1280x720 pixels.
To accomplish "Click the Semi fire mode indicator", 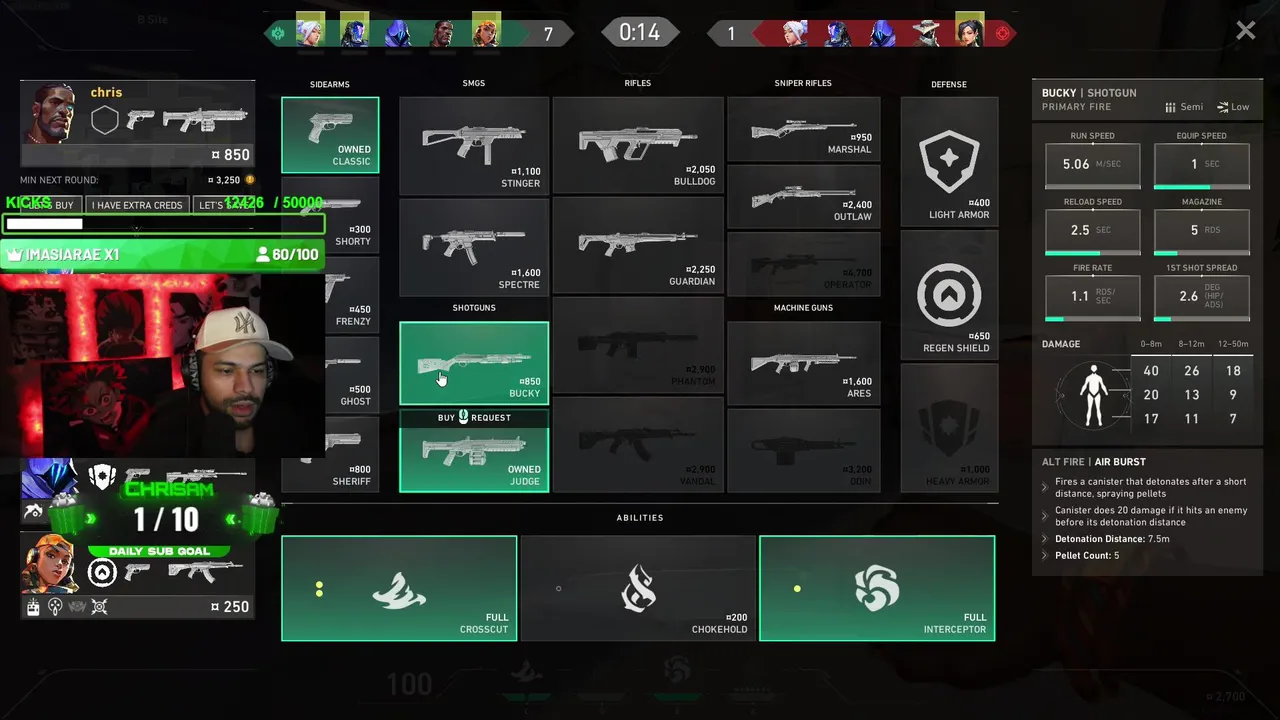I will click(x=1184, y=107).
